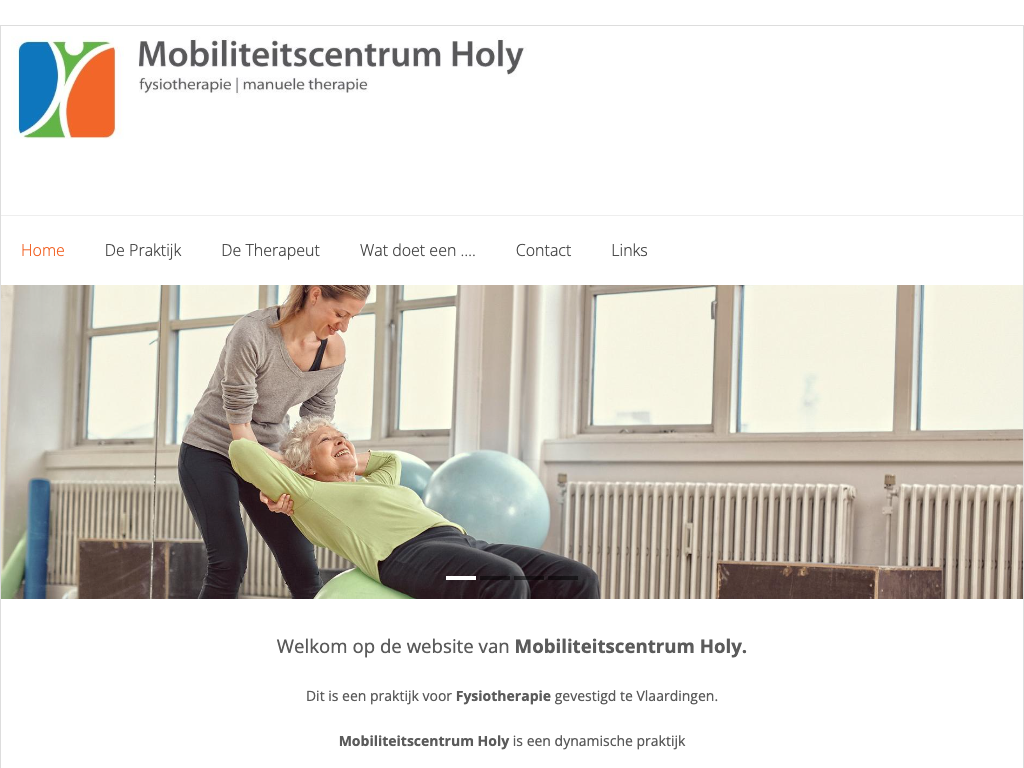Select the Links navigation item
The height and width of the screenshot is (768, 1024).
click(x=630, y=250)
